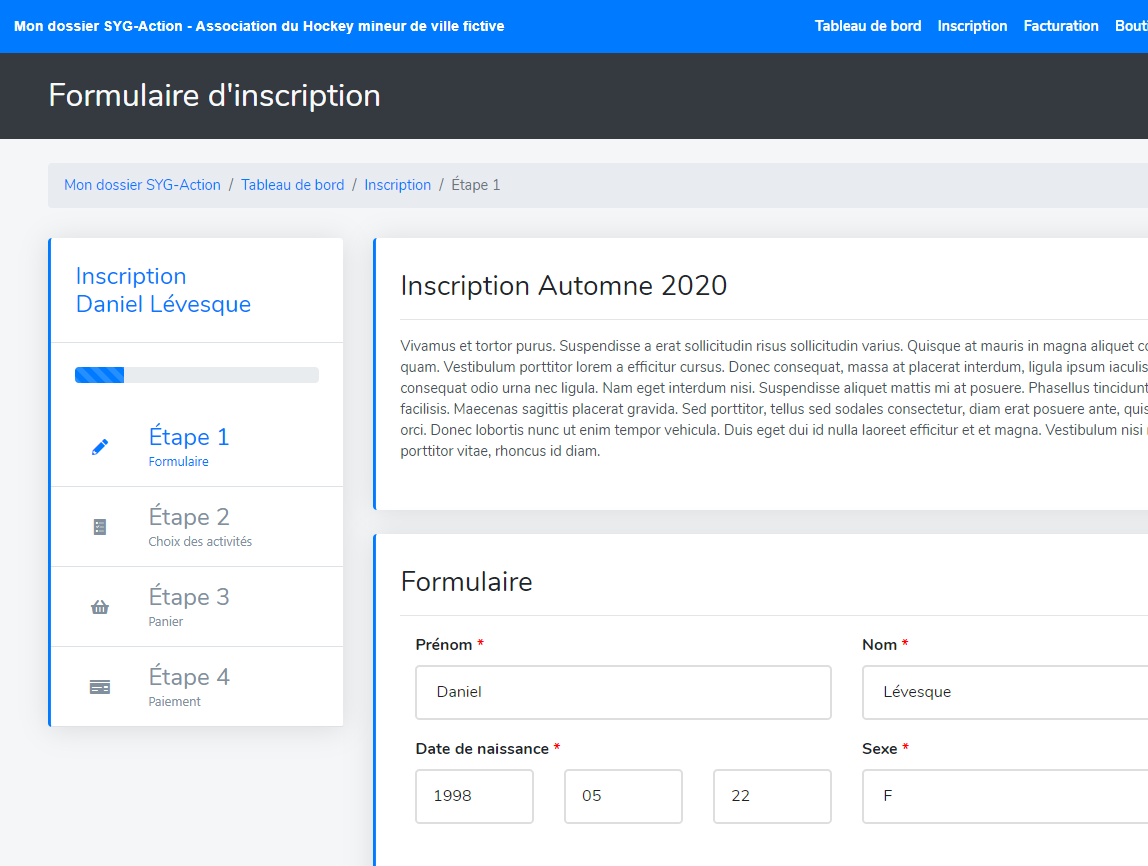This screenshot has height=866, width=1148.
Task: Select Étape 2 Choix des activités step
Action: [189, 517]
